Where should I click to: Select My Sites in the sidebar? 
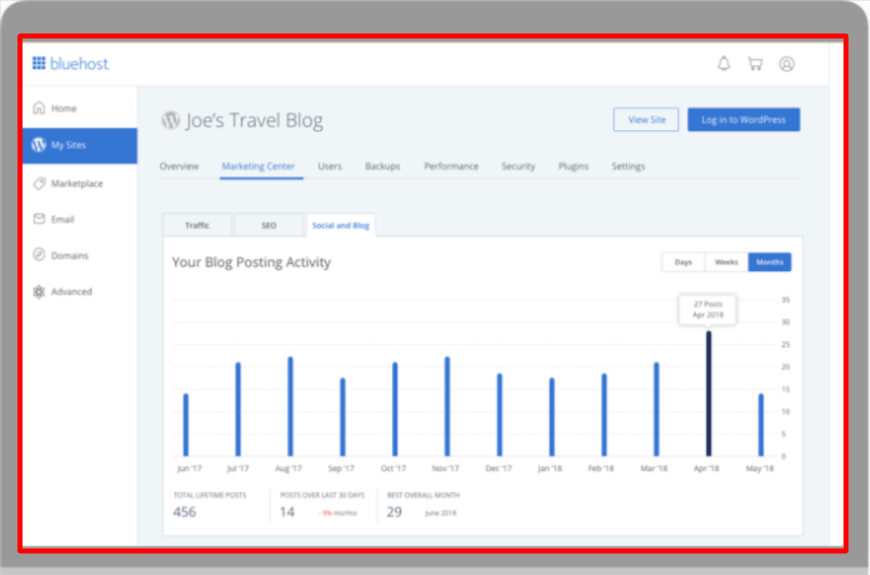tap(79, 145)
